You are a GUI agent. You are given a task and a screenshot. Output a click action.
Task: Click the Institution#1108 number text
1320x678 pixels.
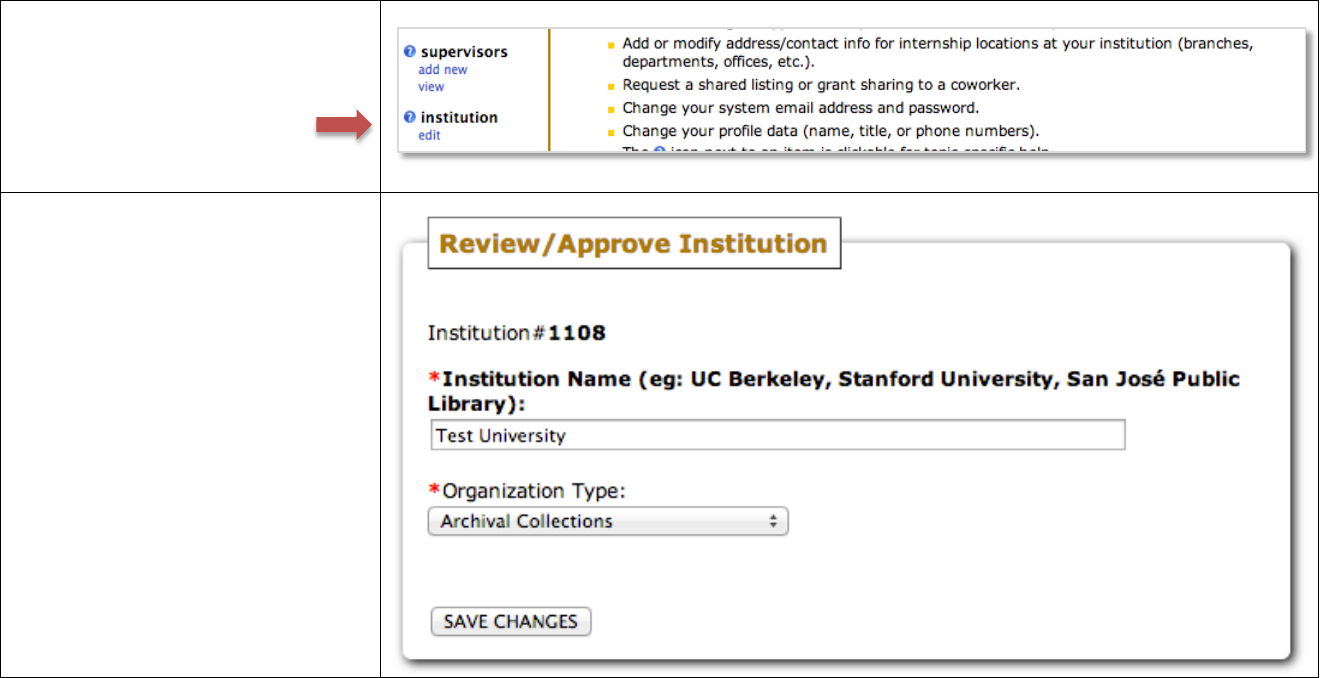576,333
